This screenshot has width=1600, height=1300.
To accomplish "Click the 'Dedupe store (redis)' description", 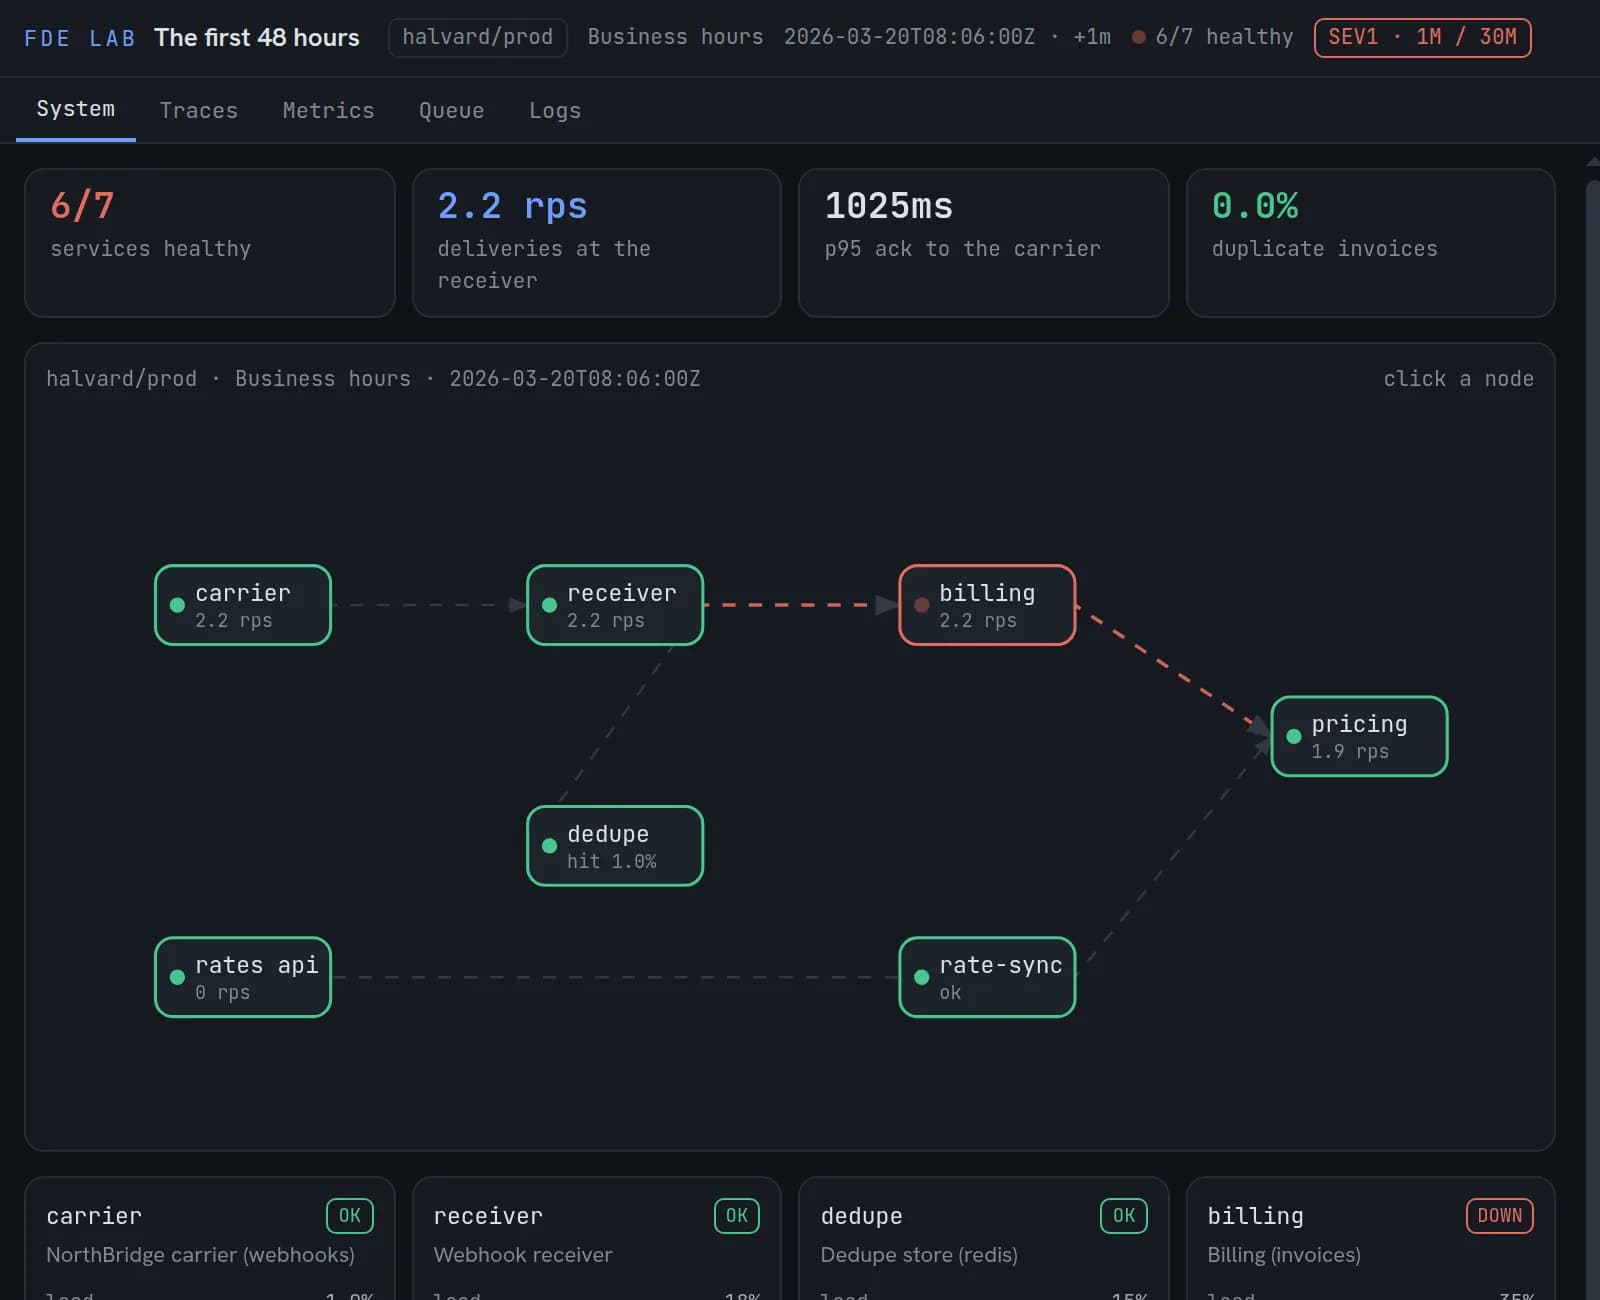I will 919,1255.
